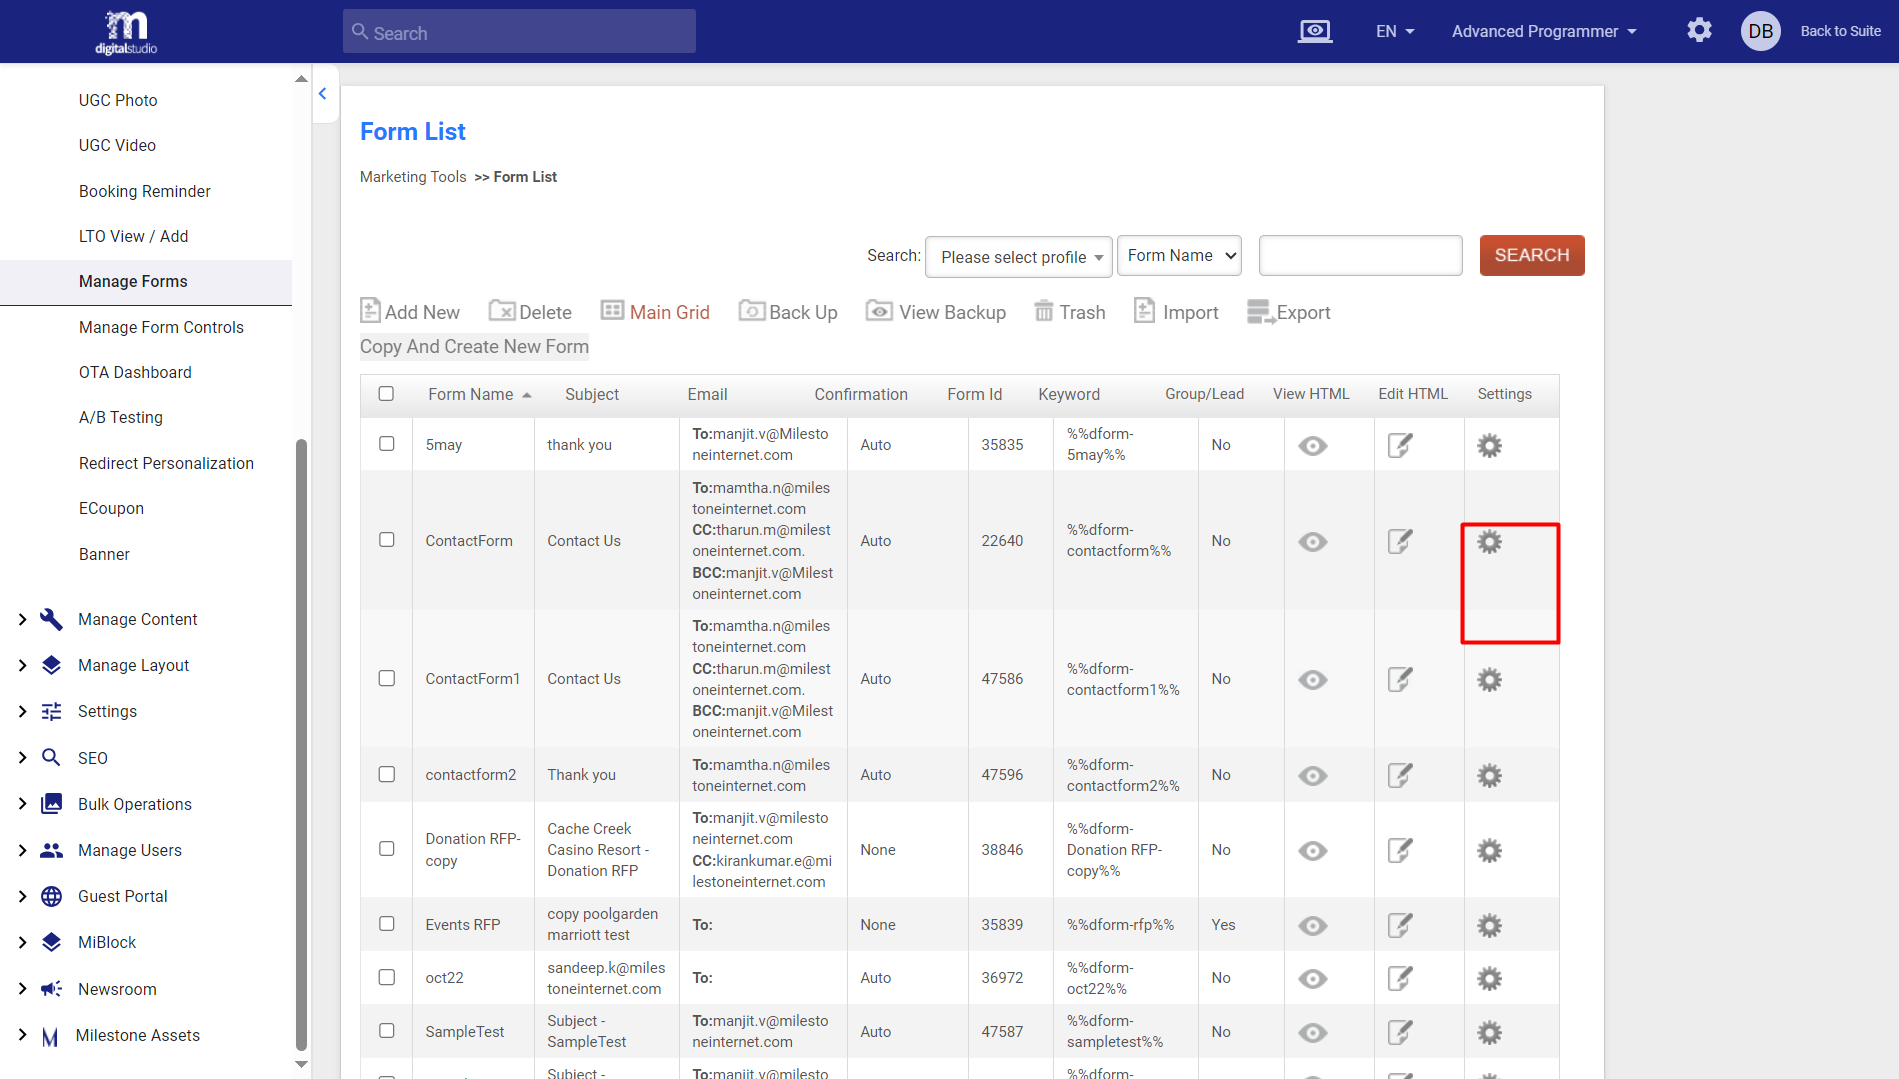Open settings gear for contactform2 row
This screenshot has width=1899, height=1079.
pos(1489,775)
